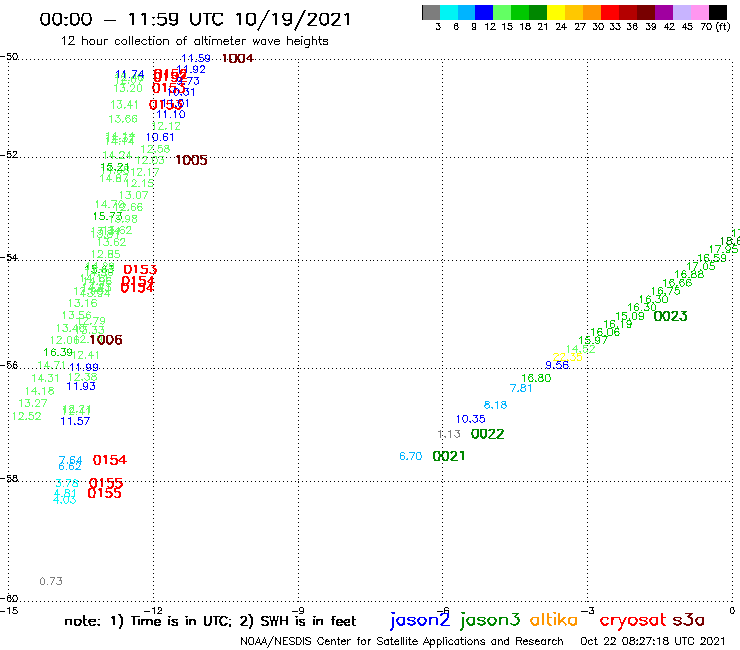Click the wave height value 15.09
This screenshot has width=740, height=650.
(x=630, y=316)
